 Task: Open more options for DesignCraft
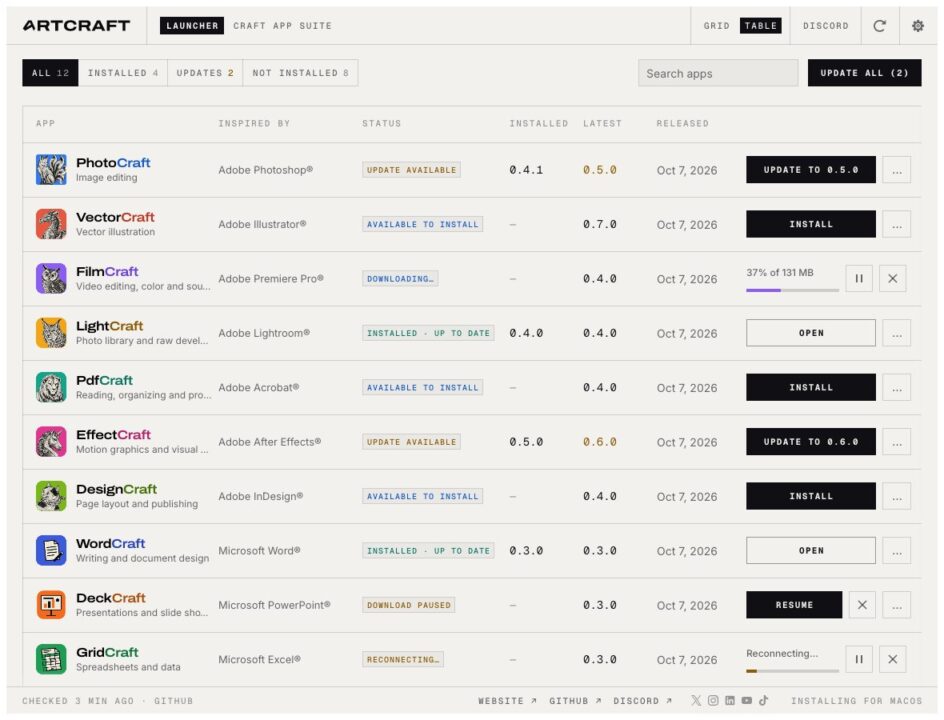coord(896,496)
